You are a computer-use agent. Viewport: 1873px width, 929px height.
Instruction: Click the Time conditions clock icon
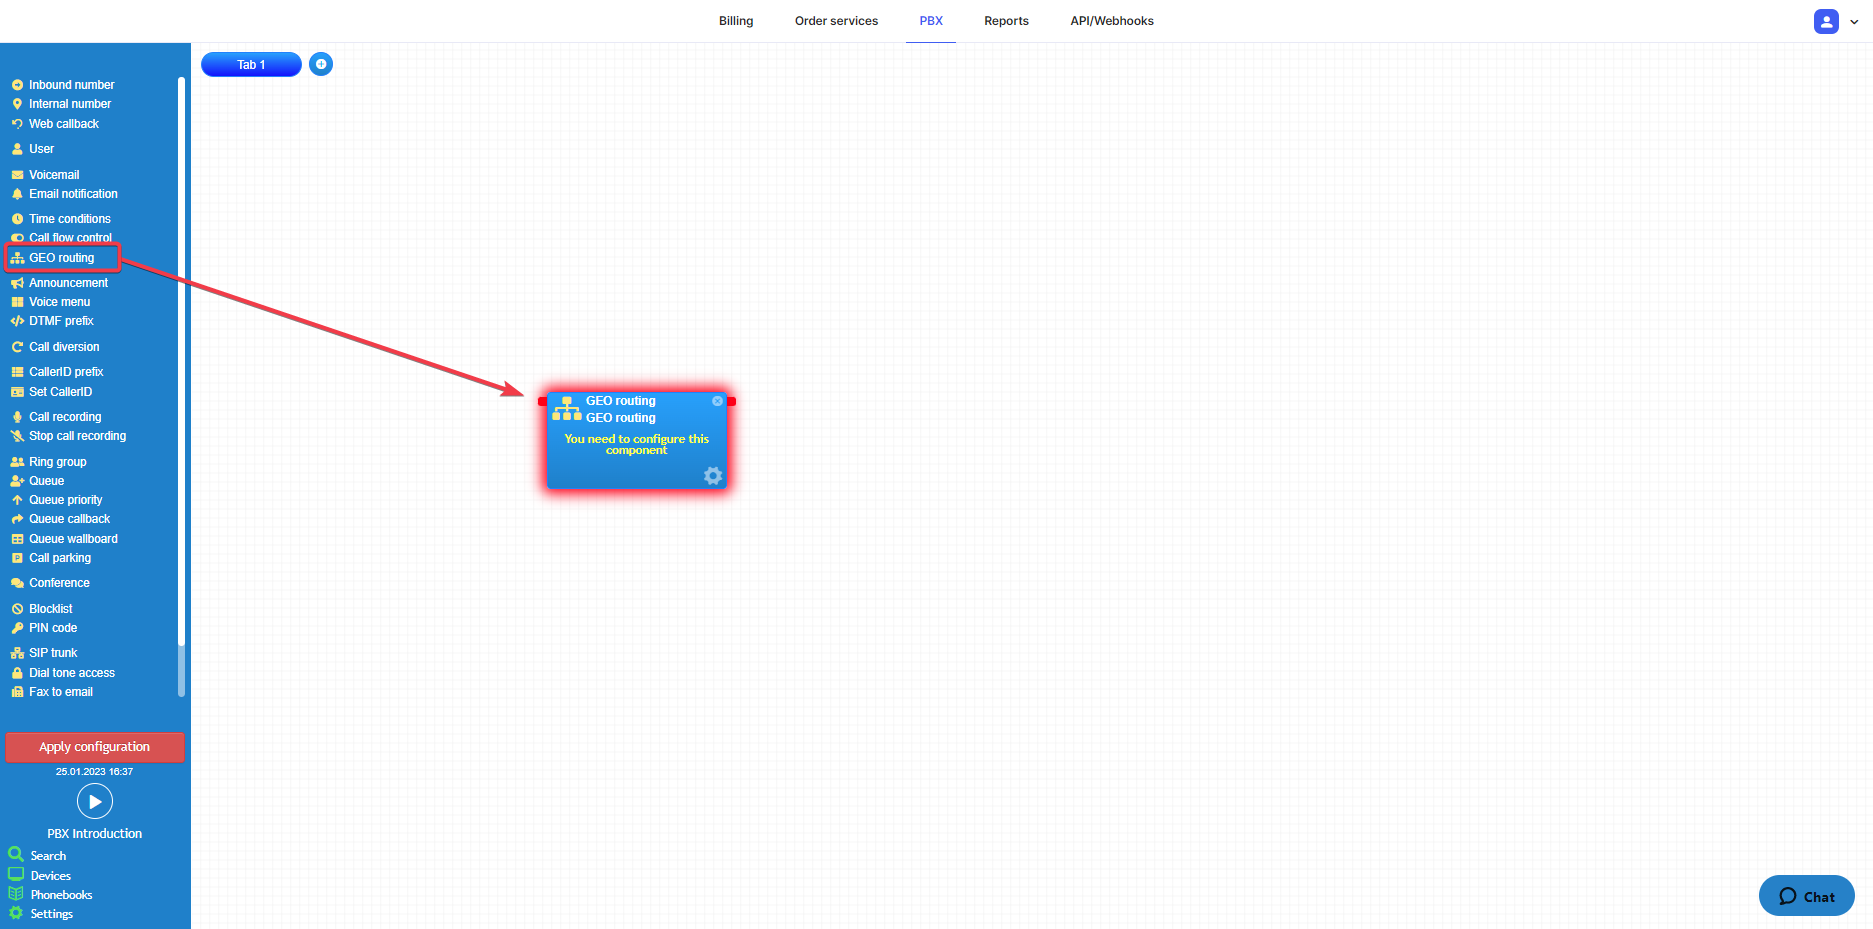pos(17,219)
